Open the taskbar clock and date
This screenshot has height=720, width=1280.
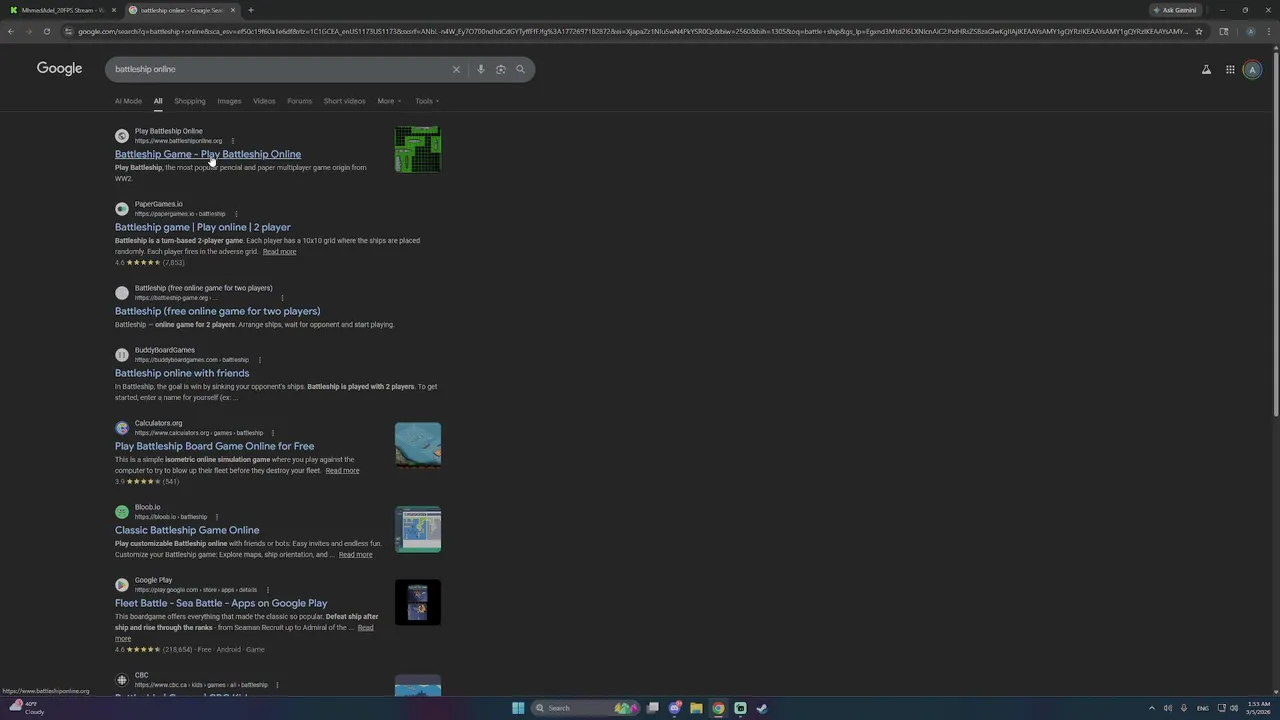click(x=1258, y=708)
